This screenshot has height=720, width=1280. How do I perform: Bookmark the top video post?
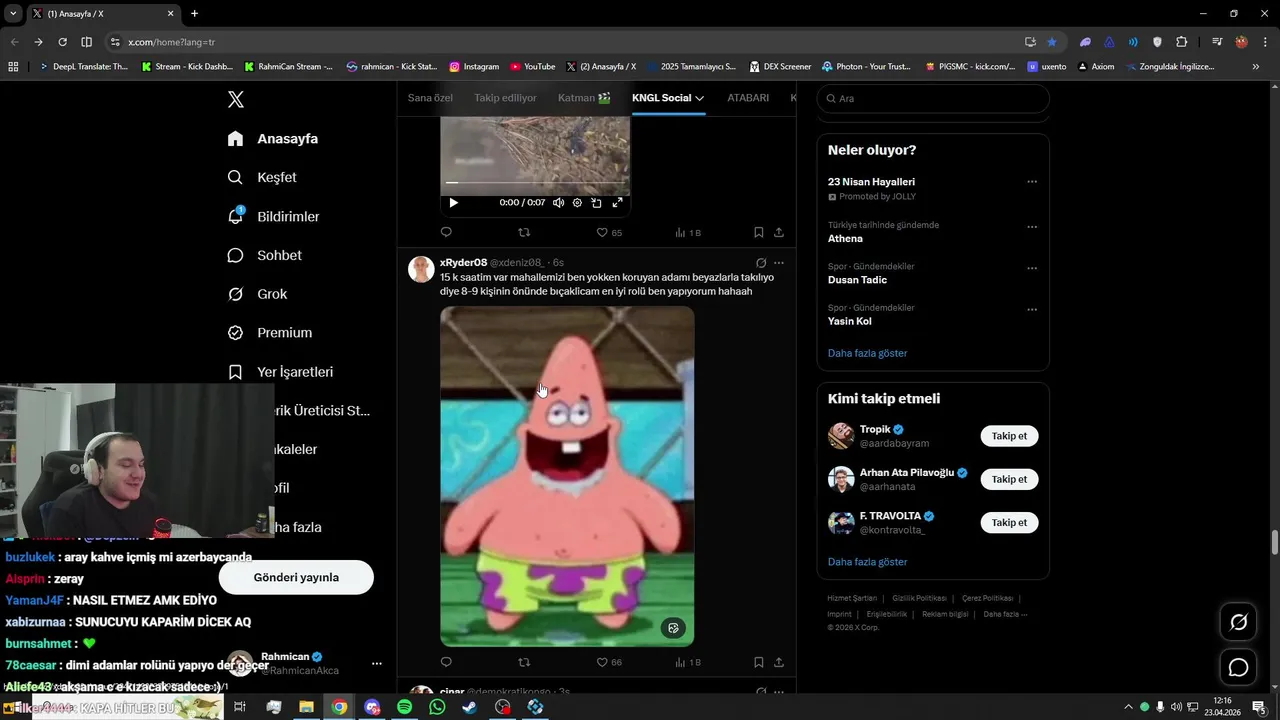point(758,232)
